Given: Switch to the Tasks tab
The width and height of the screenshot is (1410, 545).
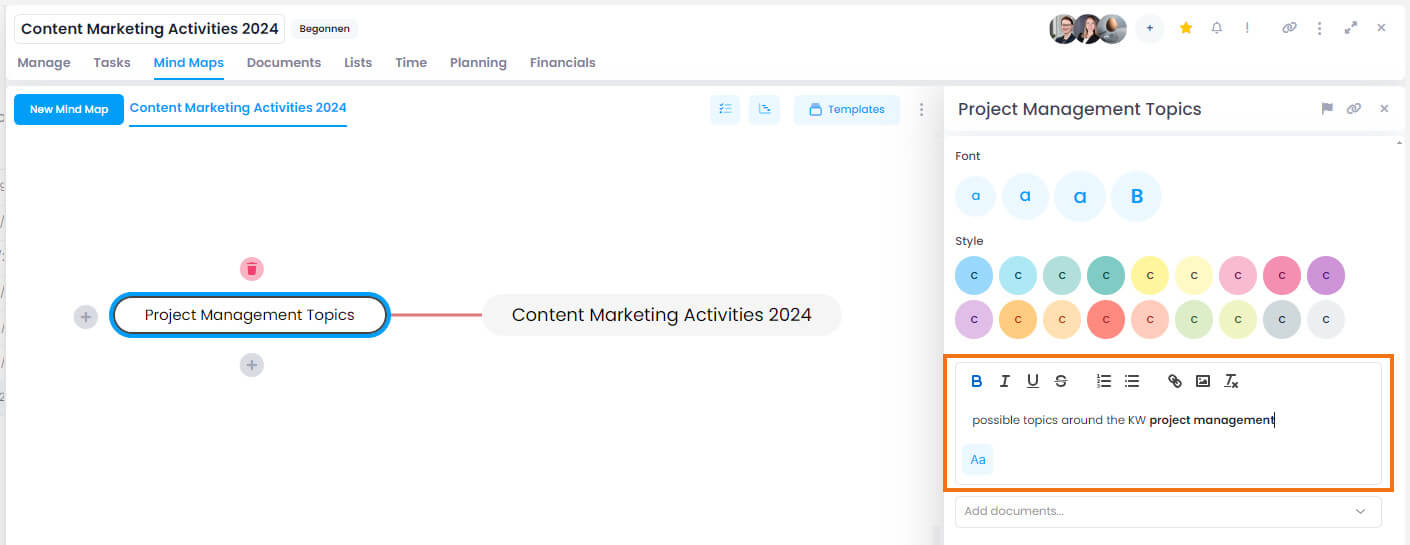Looking at the screenshot, I should 112,62.
